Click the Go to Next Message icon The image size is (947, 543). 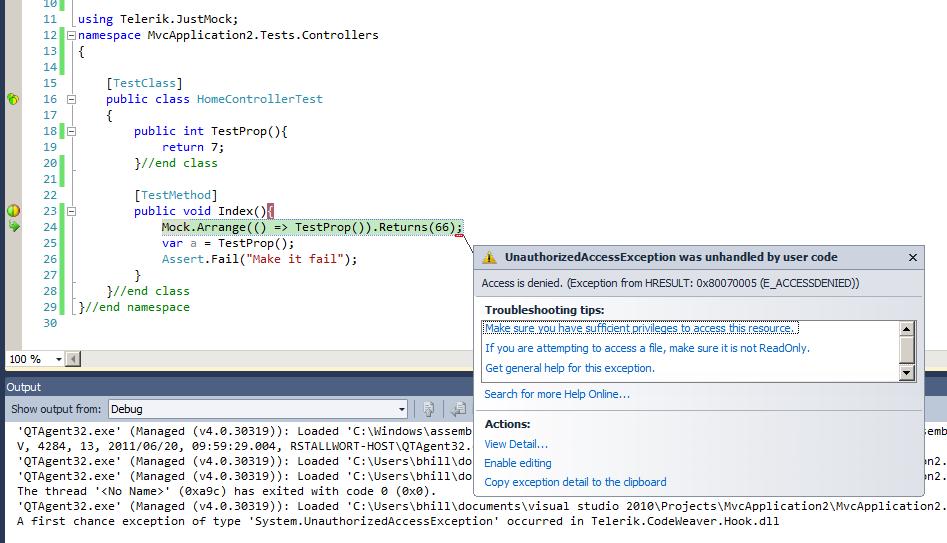[x=458, y=409]
